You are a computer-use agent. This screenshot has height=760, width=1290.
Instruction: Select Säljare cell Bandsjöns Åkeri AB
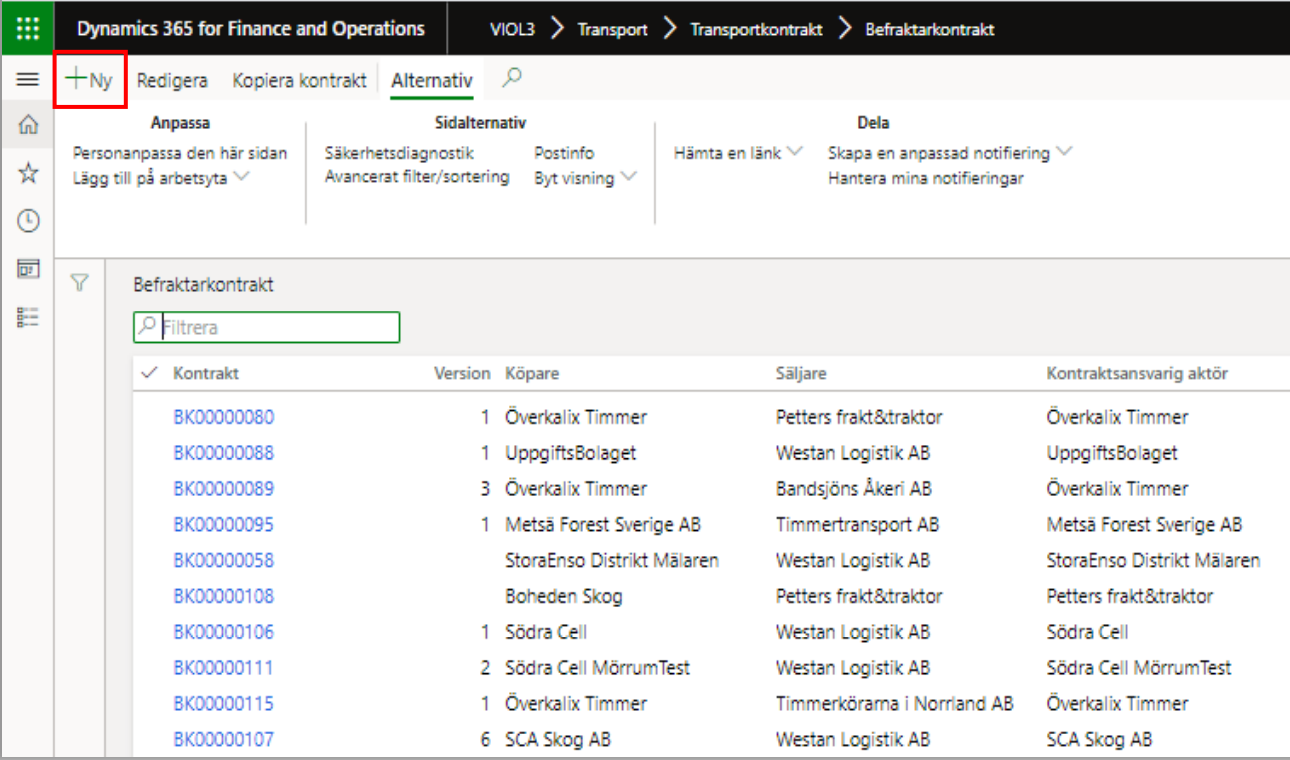click(854, 489)
